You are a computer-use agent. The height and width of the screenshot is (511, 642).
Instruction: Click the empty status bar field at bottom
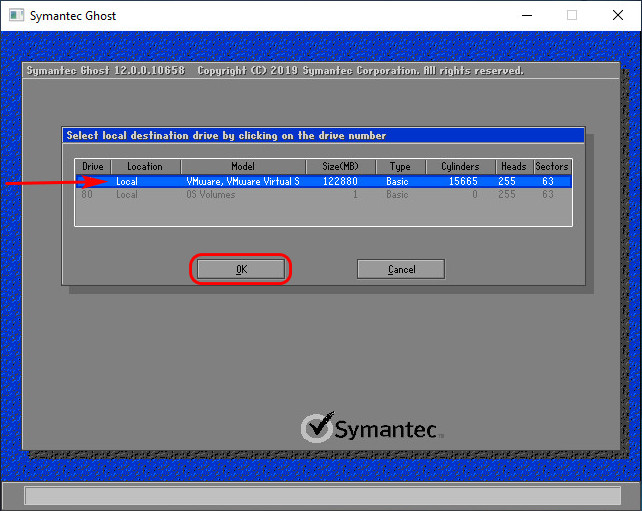[321, 496]
